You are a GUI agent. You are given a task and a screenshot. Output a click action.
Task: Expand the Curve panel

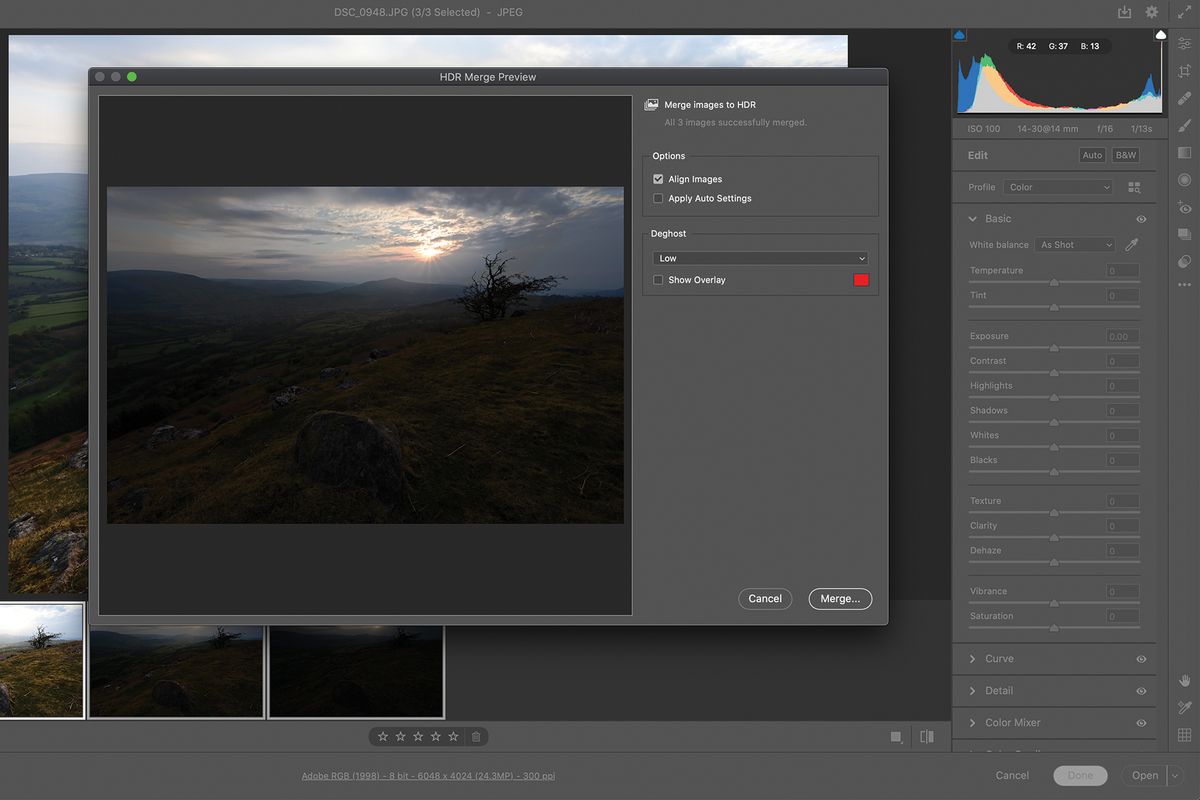pyautogui.click(x=1000, y=658)
